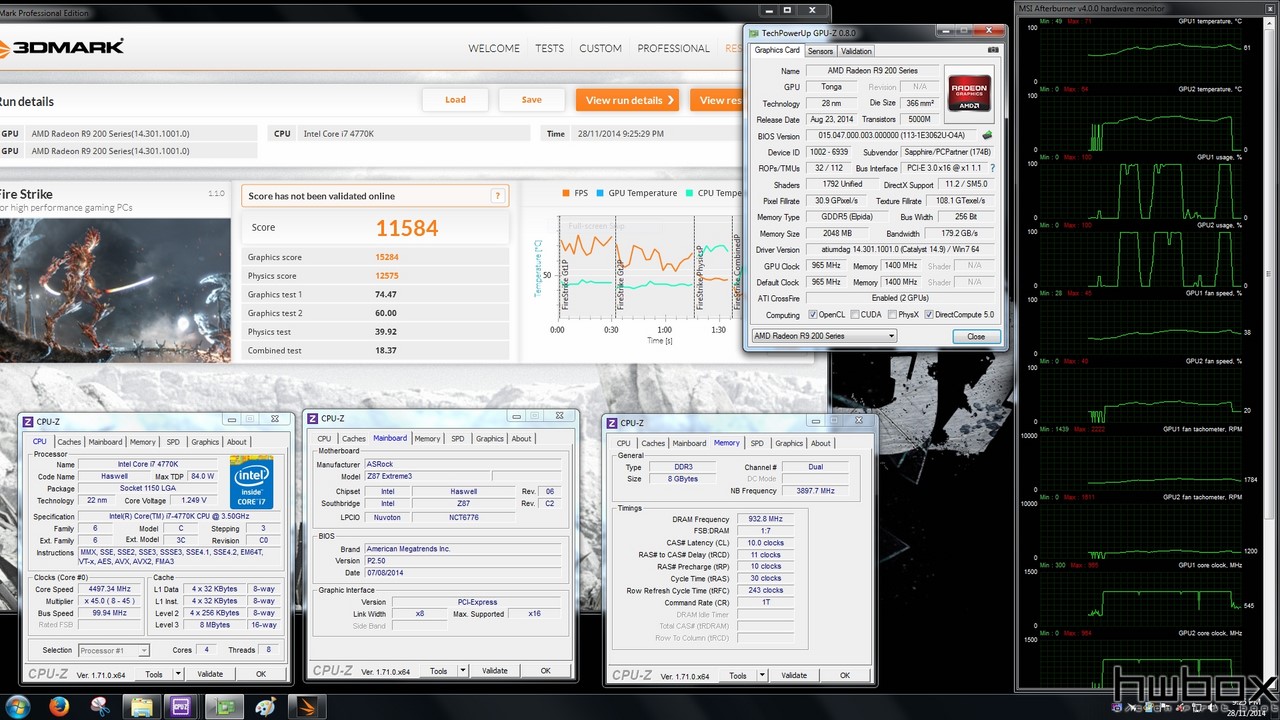This screenshot has height=720, width=1280.
Task: Click GPU-Z screenshot camera icon
Action: [x=992, y=50]
